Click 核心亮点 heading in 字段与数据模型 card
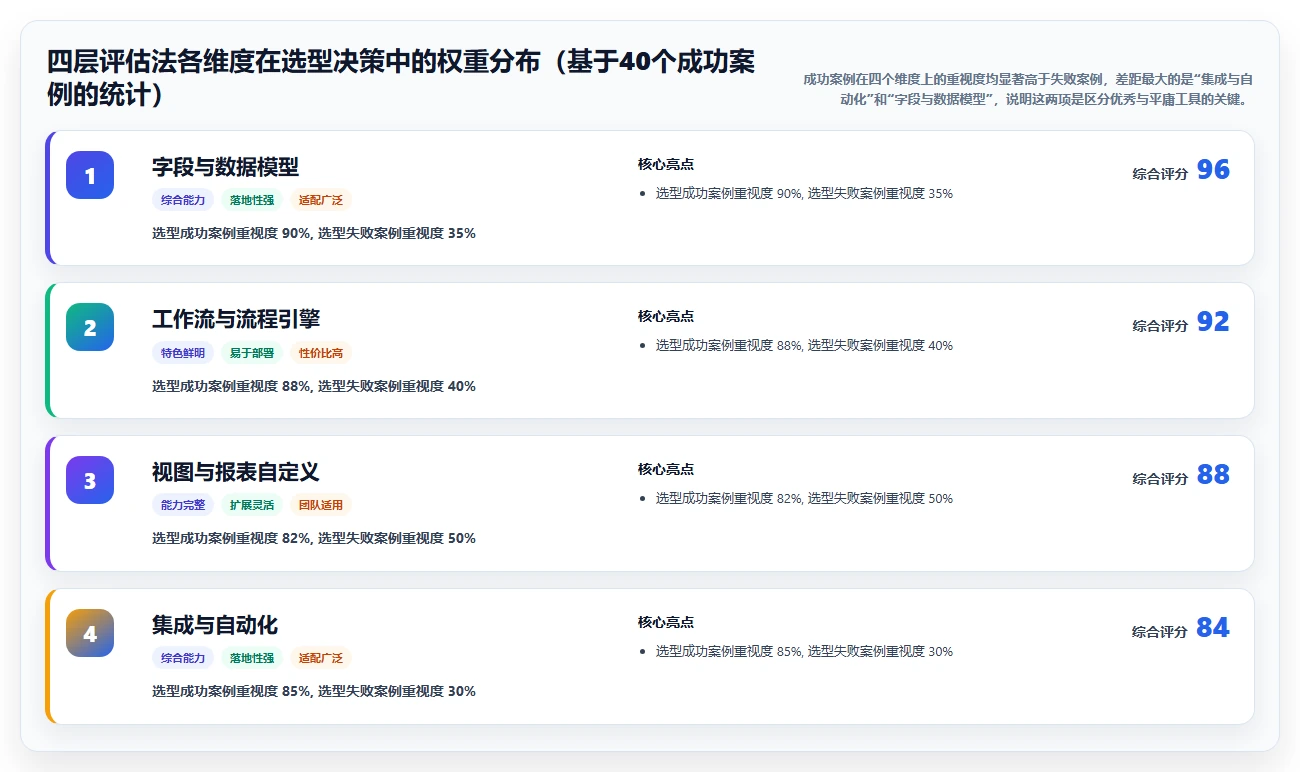 click(x=666, y=165)
